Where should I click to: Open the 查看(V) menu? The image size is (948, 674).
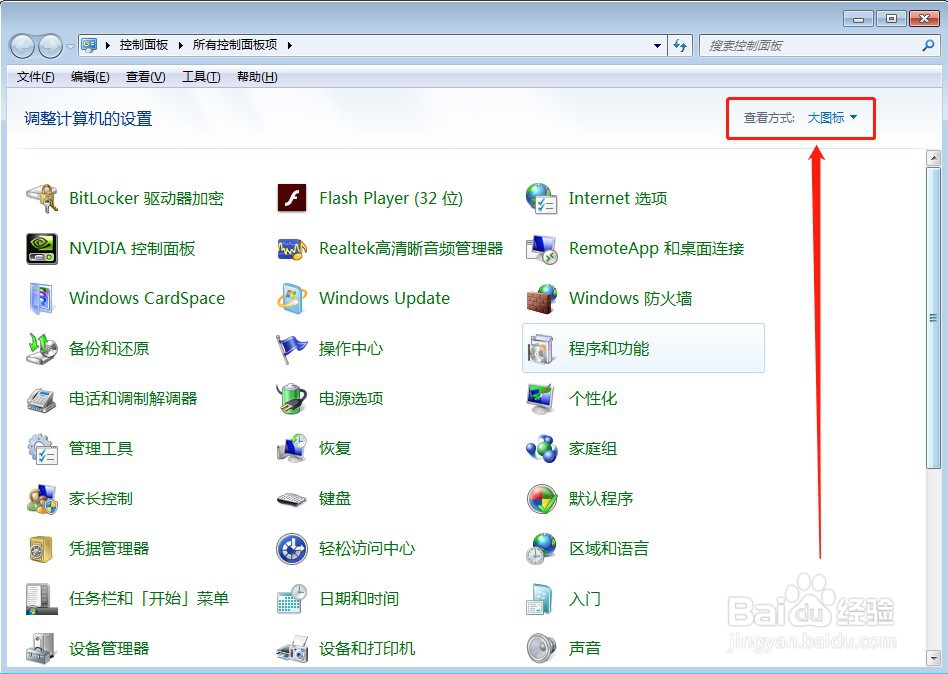(x=146, y=77)
